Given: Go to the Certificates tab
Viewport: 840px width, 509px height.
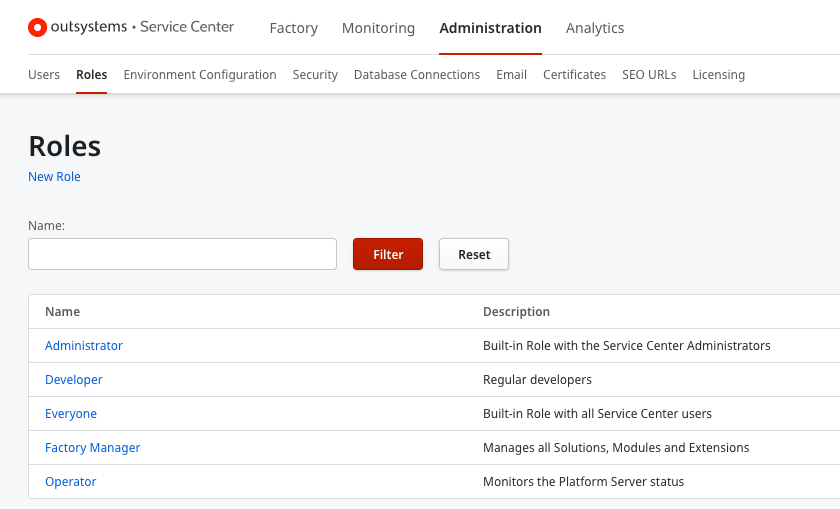Looking at the screenshot, I should [x=574, y=75].
